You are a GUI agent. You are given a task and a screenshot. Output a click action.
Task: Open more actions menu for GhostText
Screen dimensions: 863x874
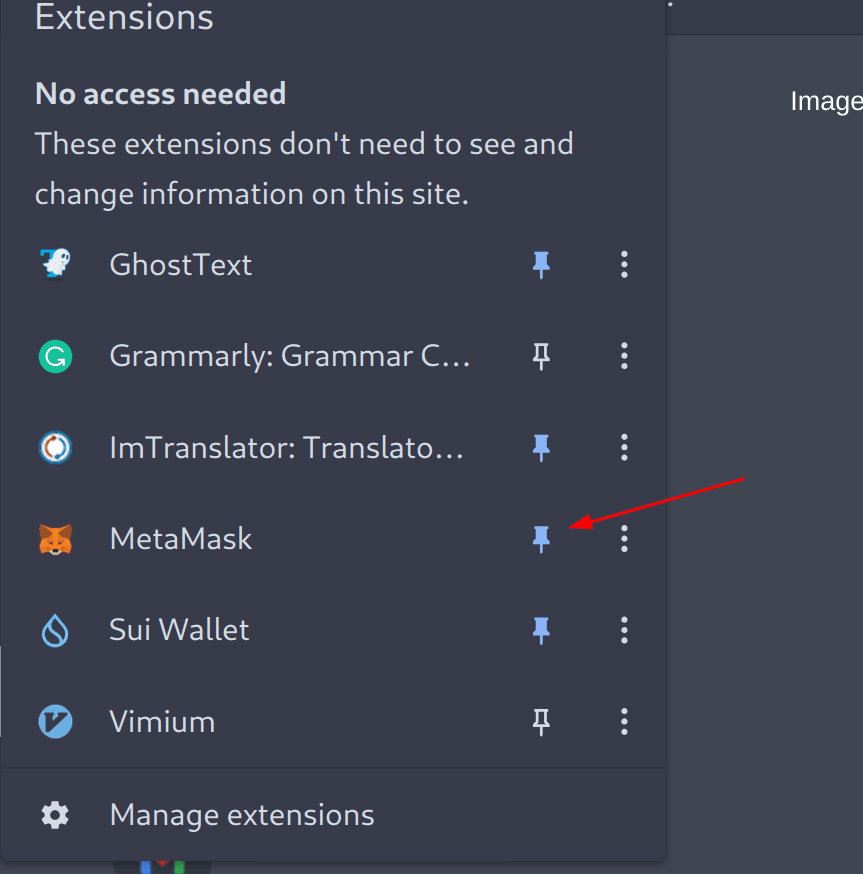point(624,265)
